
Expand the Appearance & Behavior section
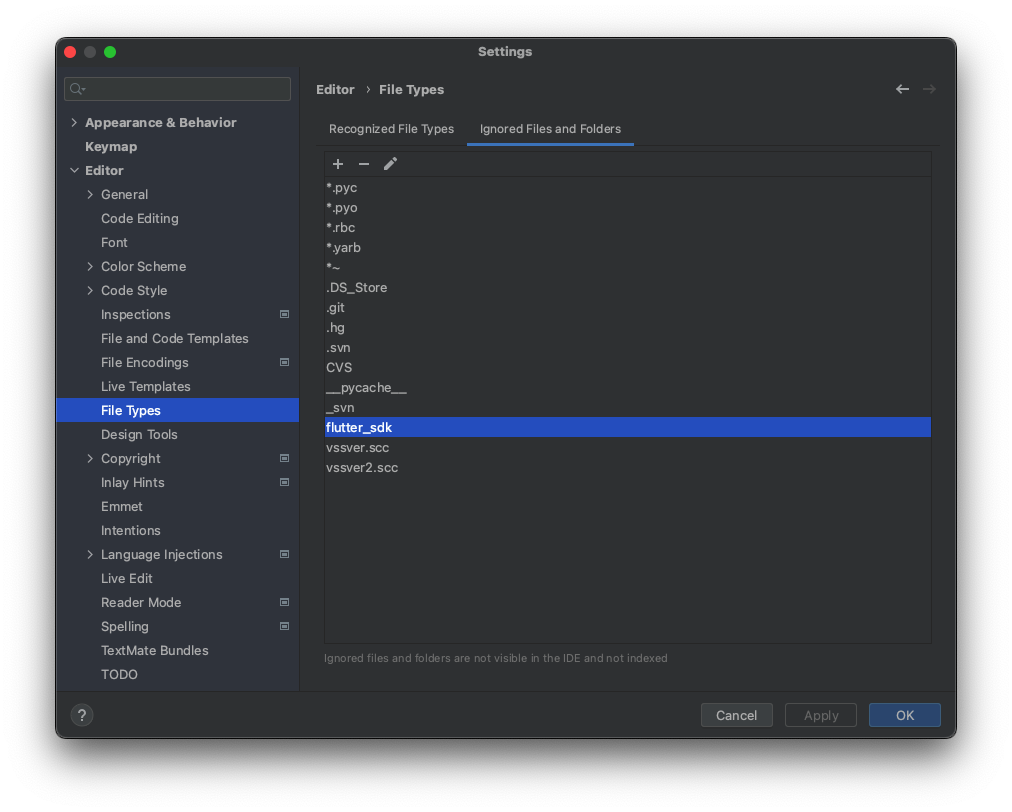[74, 122]
